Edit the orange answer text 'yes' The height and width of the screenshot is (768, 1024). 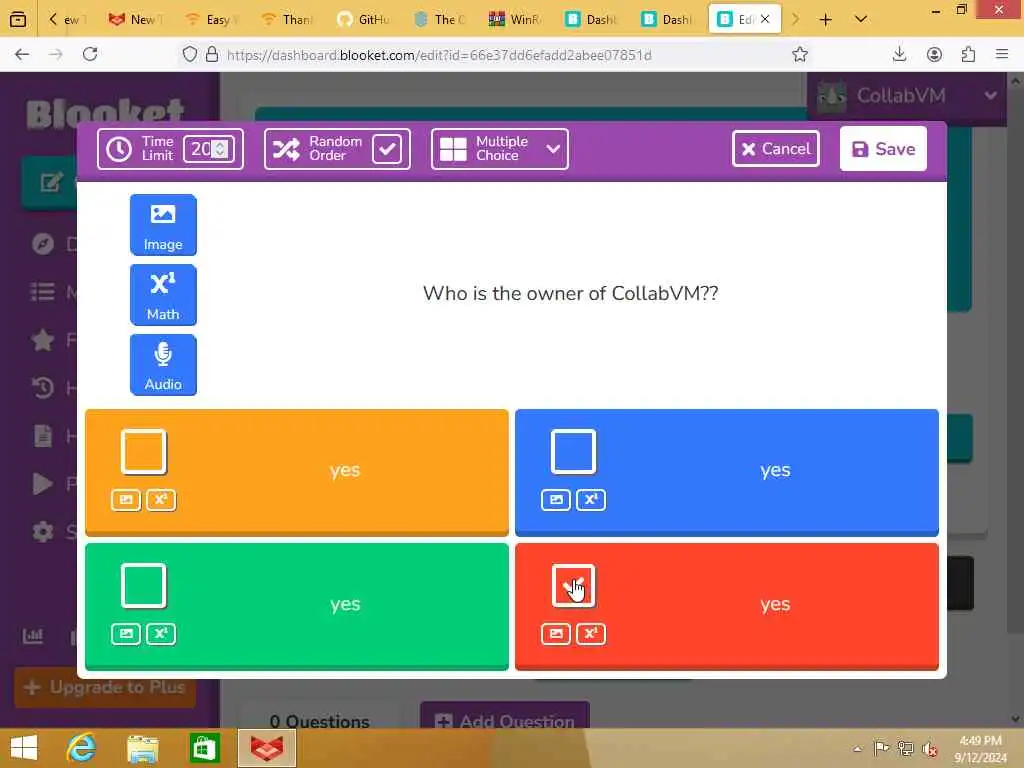point(345,470)
